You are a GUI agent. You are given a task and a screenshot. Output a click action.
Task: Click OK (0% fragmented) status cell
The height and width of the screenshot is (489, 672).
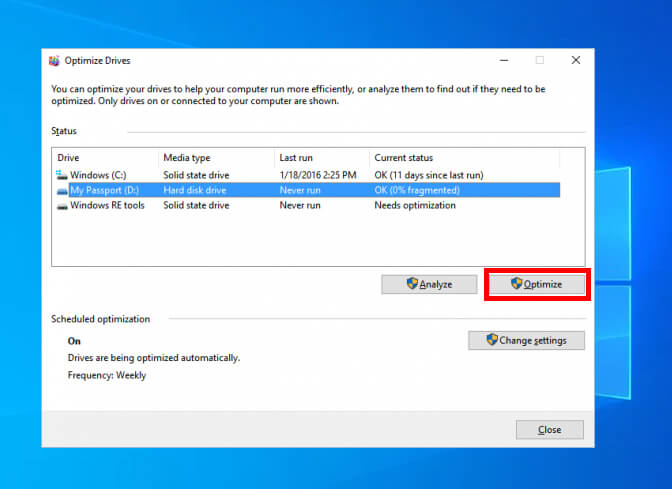[417, 190]
